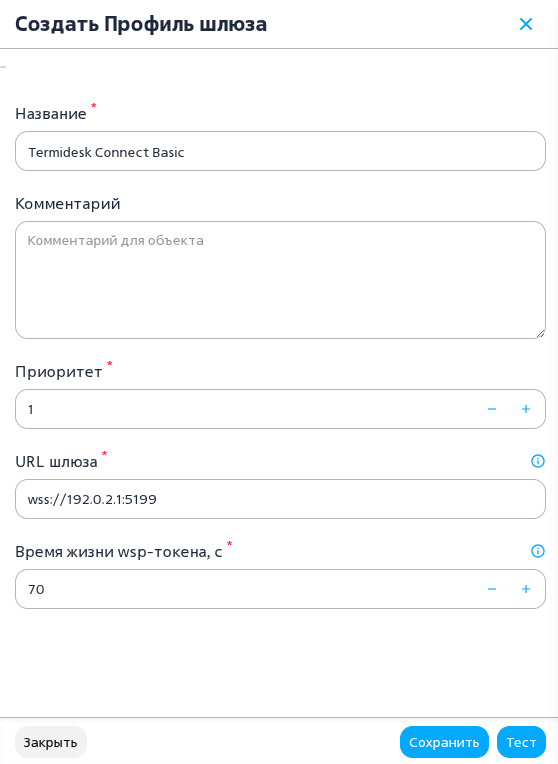Click the Комментарий label text
The image size is (558, 764).
pyautogui.click(x=68, y=204)
